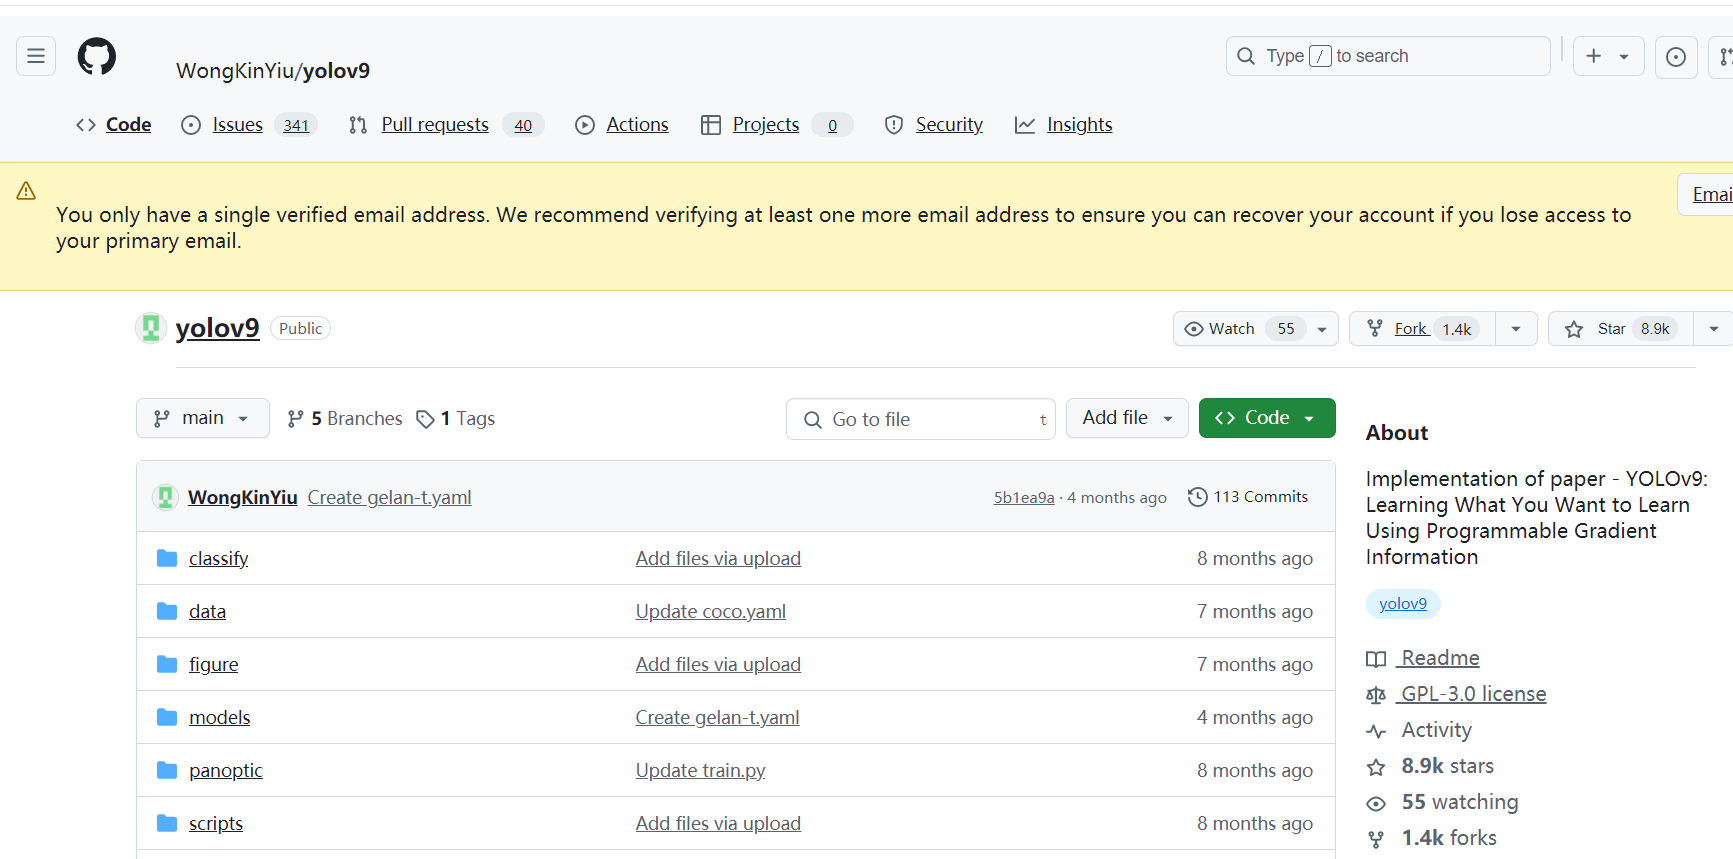Open Update coco.yaml commit link
This screenshot has width=1733, height=859.
(x=711, y=611)
